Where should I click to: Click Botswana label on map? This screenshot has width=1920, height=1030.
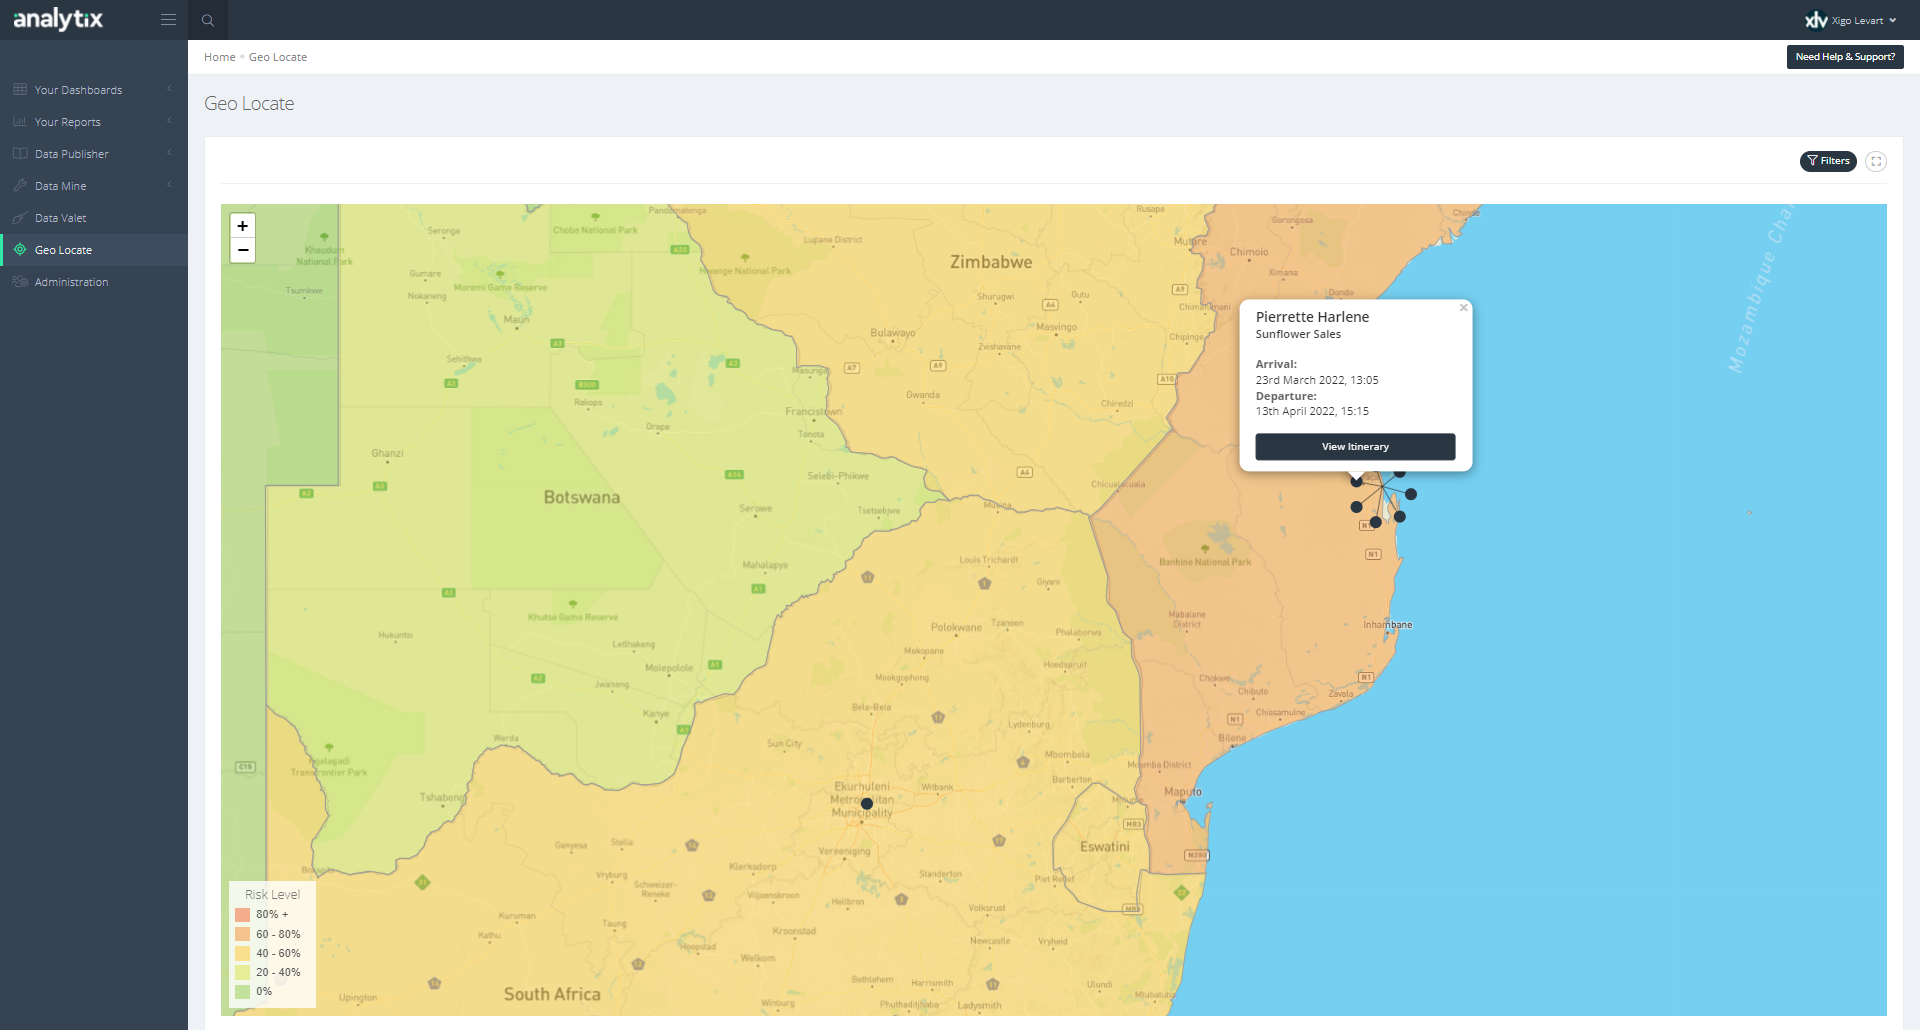click(582, 497)
